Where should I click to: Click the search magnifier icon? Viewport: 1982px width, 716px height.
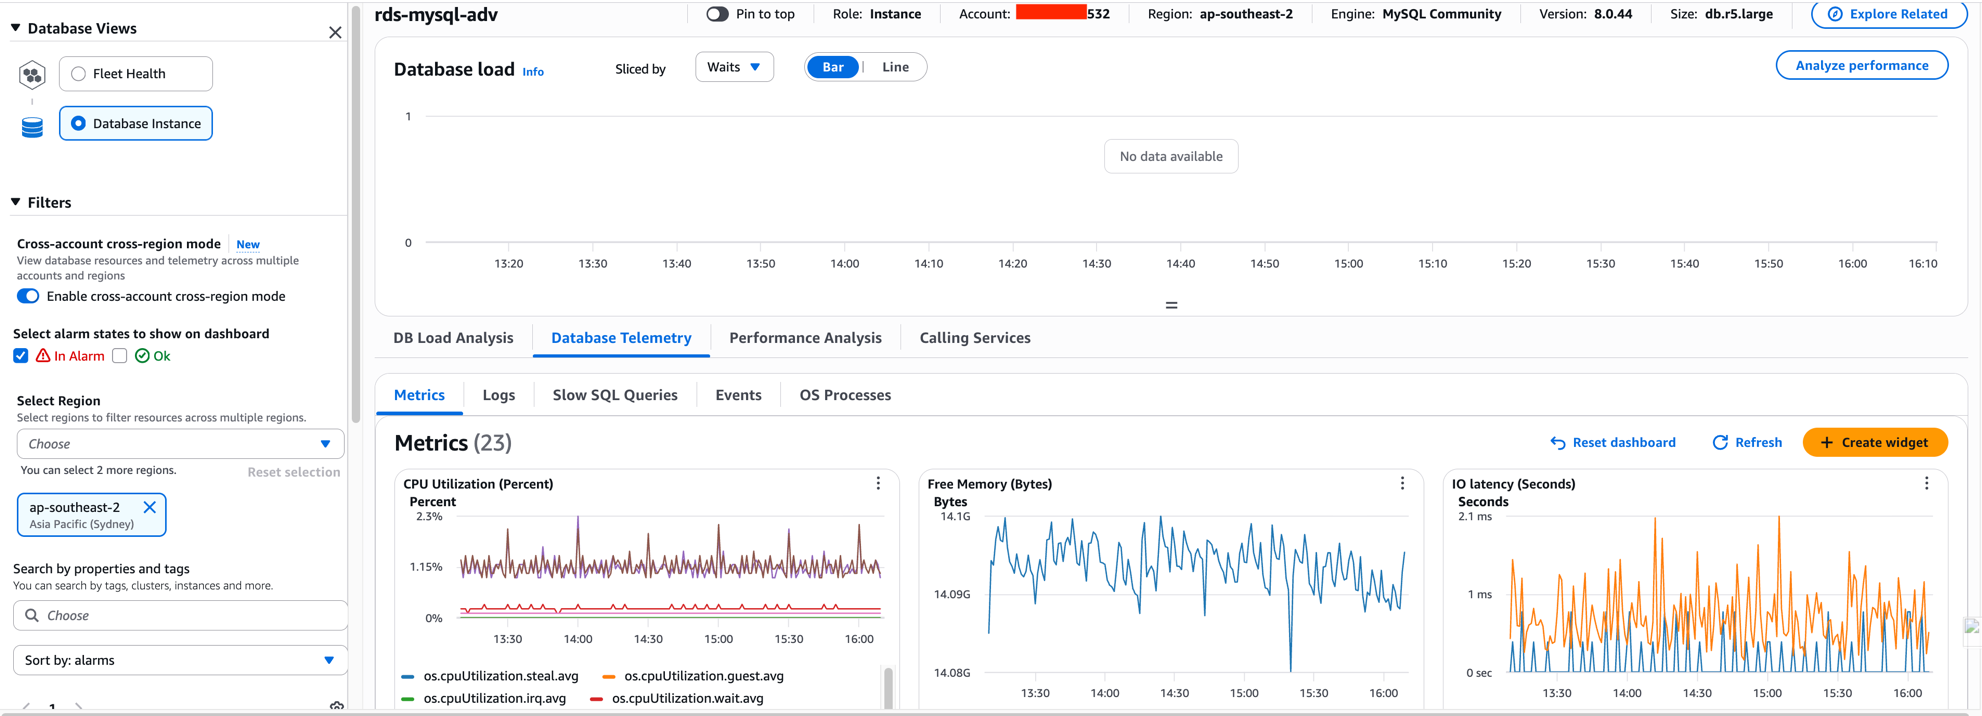pyautogui.click(x=32, y=615)
